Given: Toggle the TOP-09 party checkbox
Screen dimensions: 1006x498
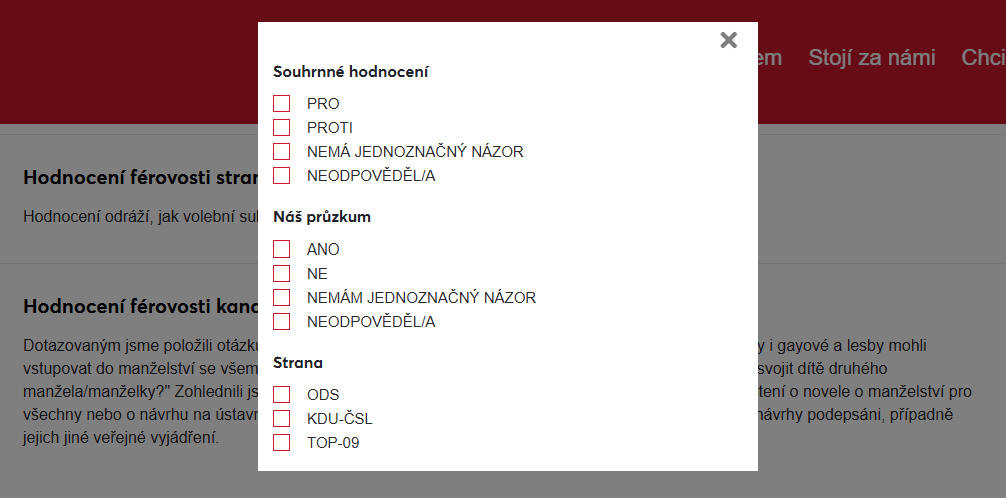Looking at the screenshot, I should tap(282, 443).
